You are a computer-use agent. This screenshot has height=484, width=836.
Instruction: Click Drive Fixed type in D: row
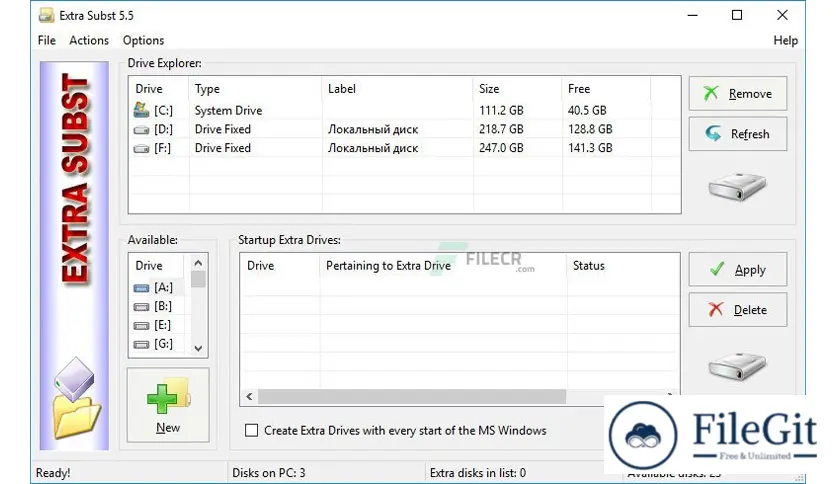[x=222, y=129]
